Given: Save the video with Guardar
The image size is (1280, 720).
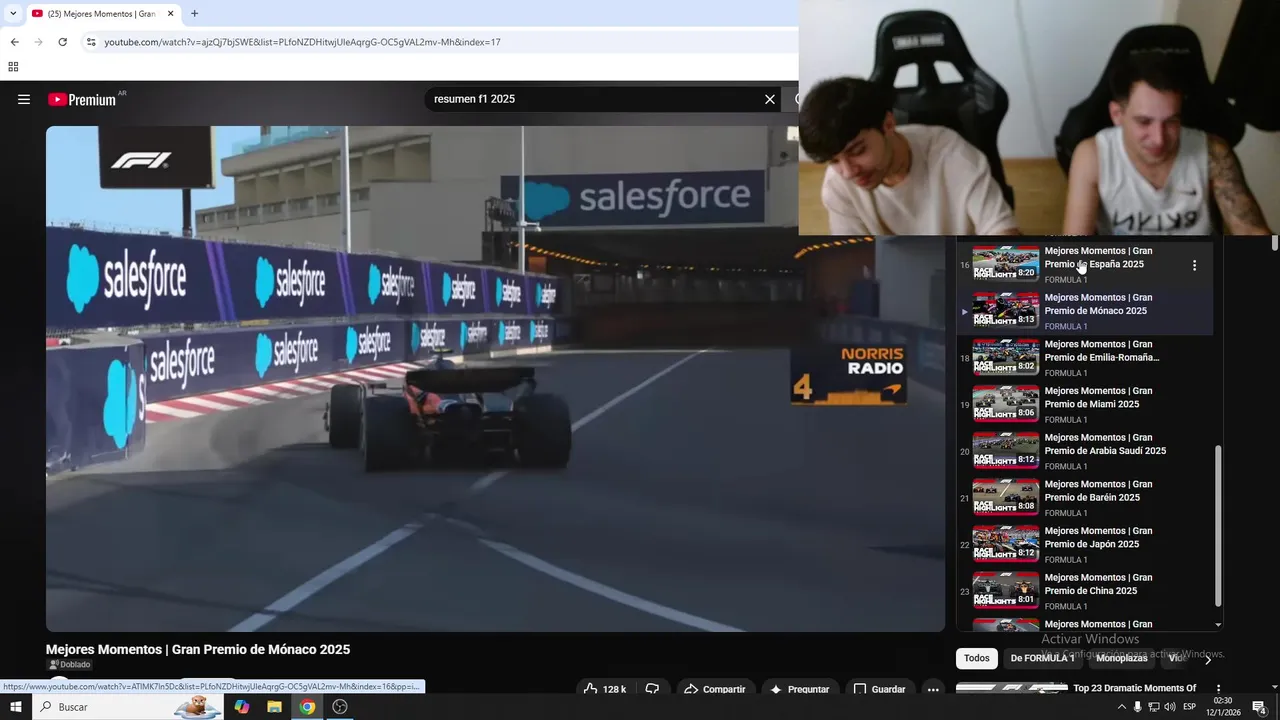Looking at the screenshot, I should [x=879, y=689].
